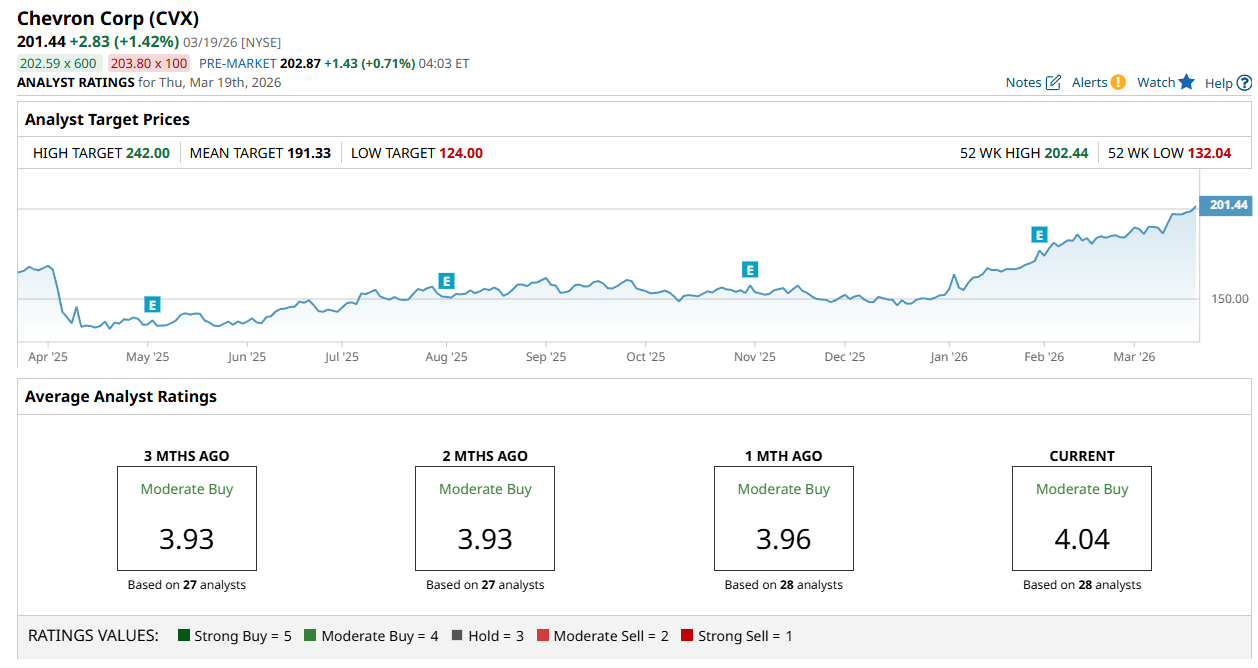Click the Hold gray legend swatch
Viewport: 1258px width, 668px height.
457,635
